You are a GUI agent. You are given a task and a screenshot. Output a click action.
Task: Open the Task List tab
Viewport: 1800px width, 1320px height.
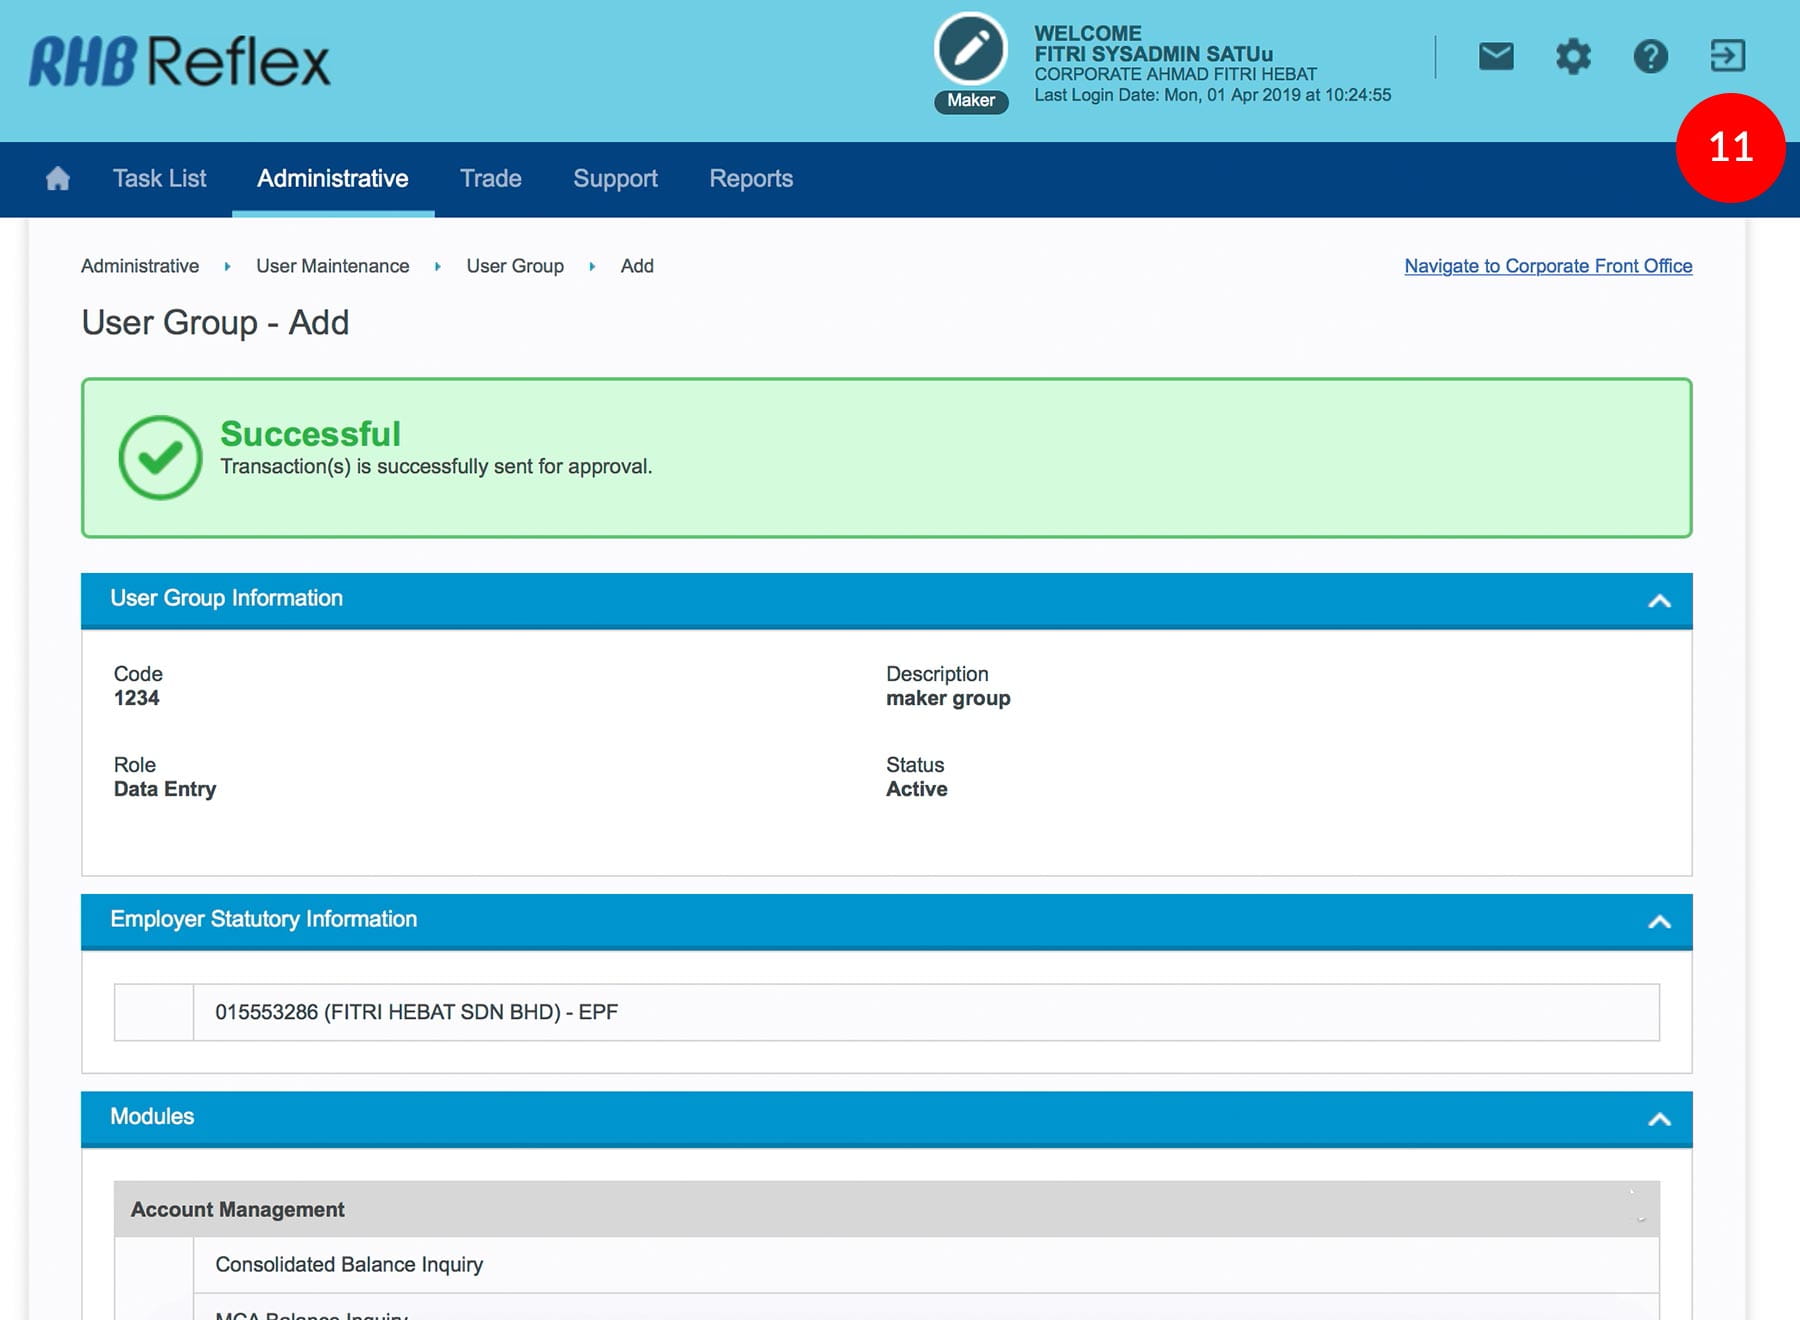click(159, 179)
